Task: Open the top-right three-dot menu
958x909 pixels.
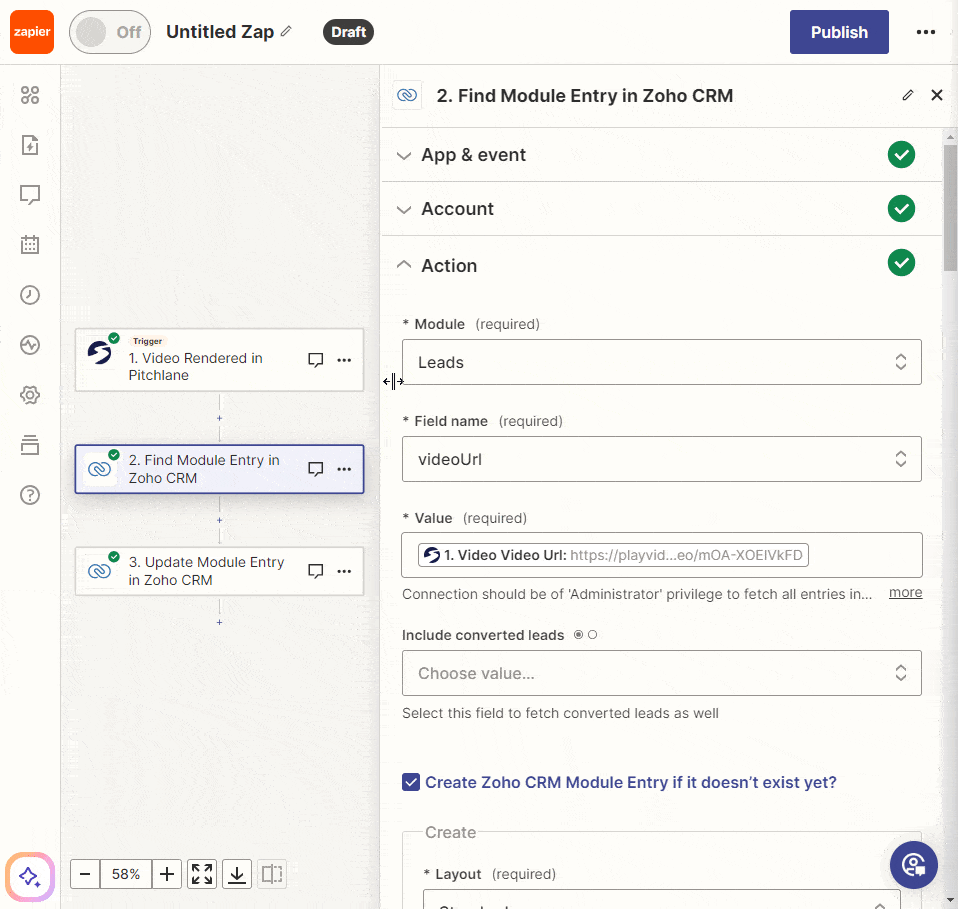Action: click(926, 32)
